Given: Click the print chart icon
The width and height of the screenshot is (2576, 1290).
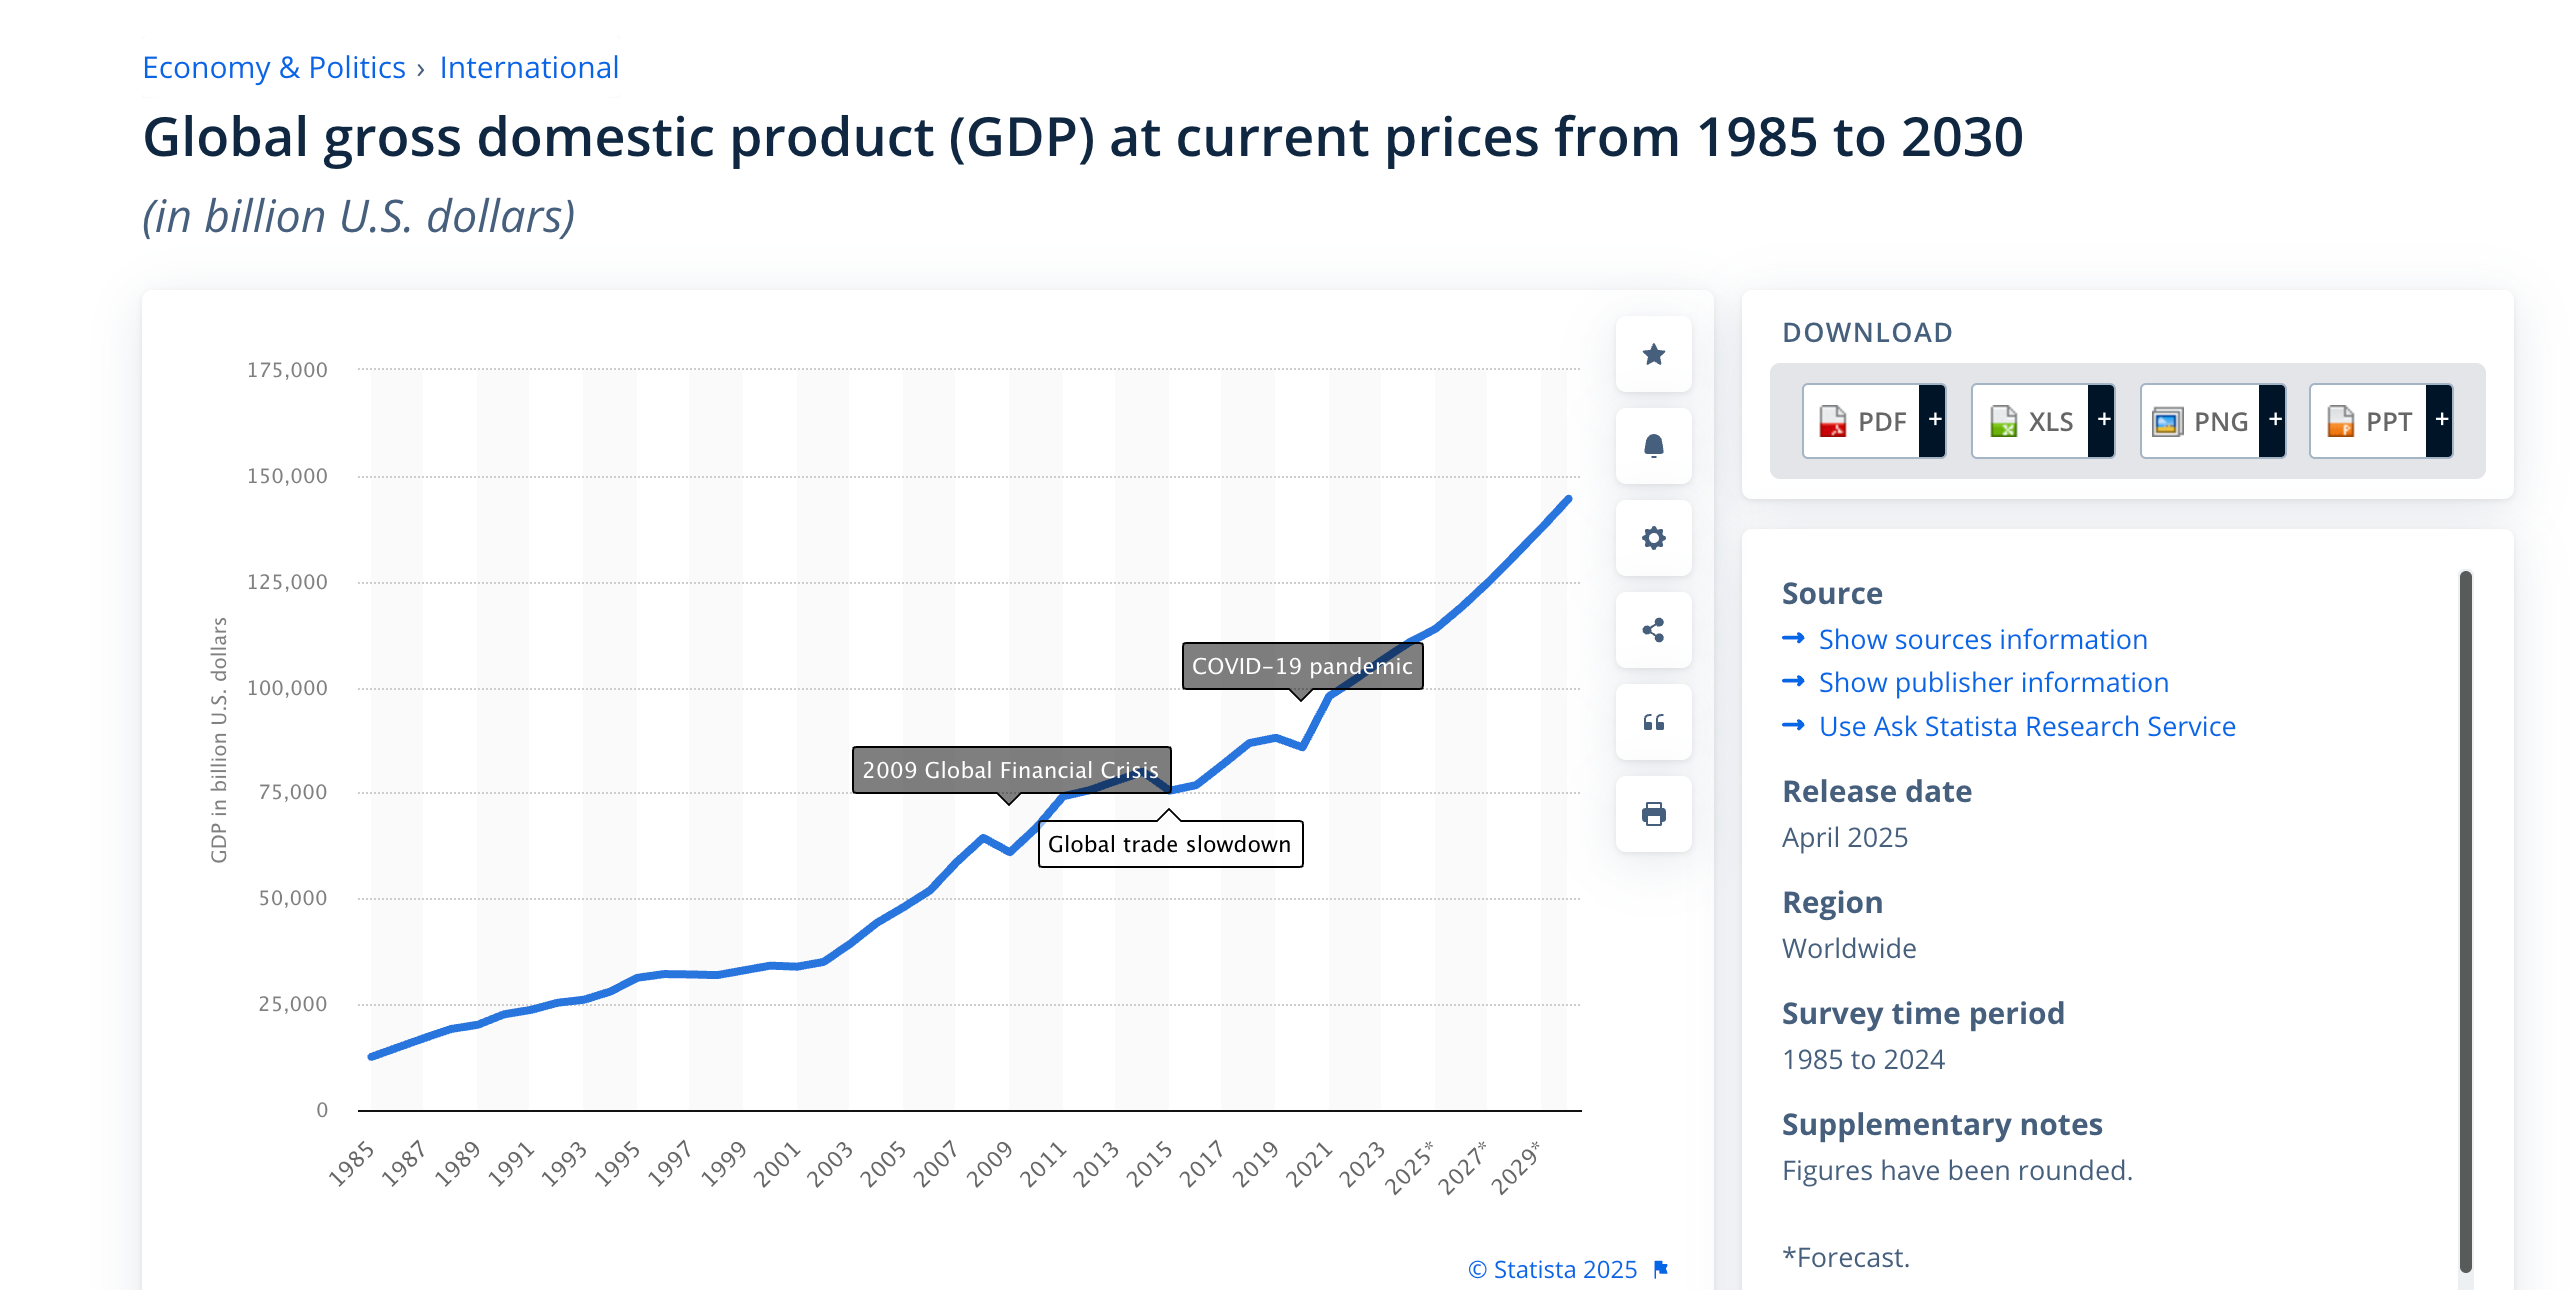Looking at the screenshot, I should coord(1653,814).
